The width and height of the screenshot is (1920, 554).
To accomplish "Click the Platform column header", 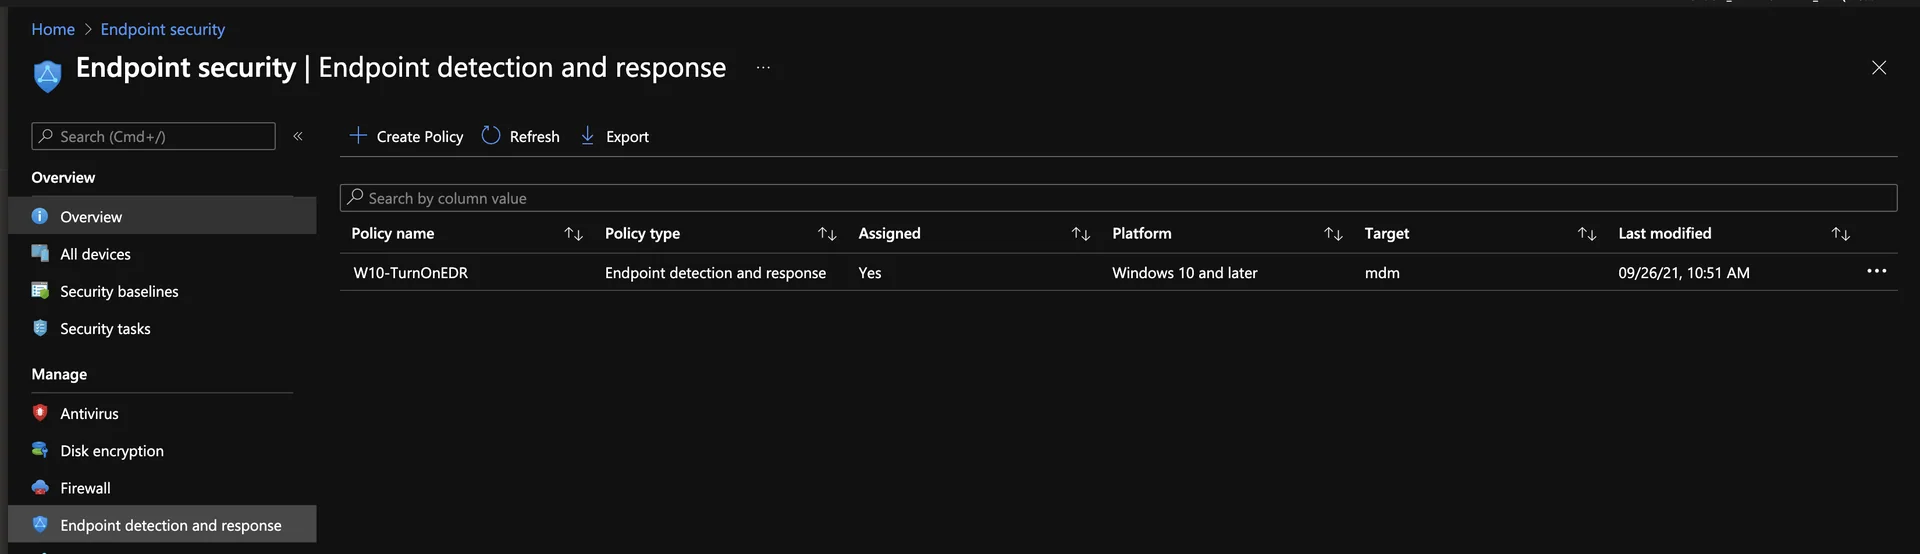I will tap(1141, 233).
